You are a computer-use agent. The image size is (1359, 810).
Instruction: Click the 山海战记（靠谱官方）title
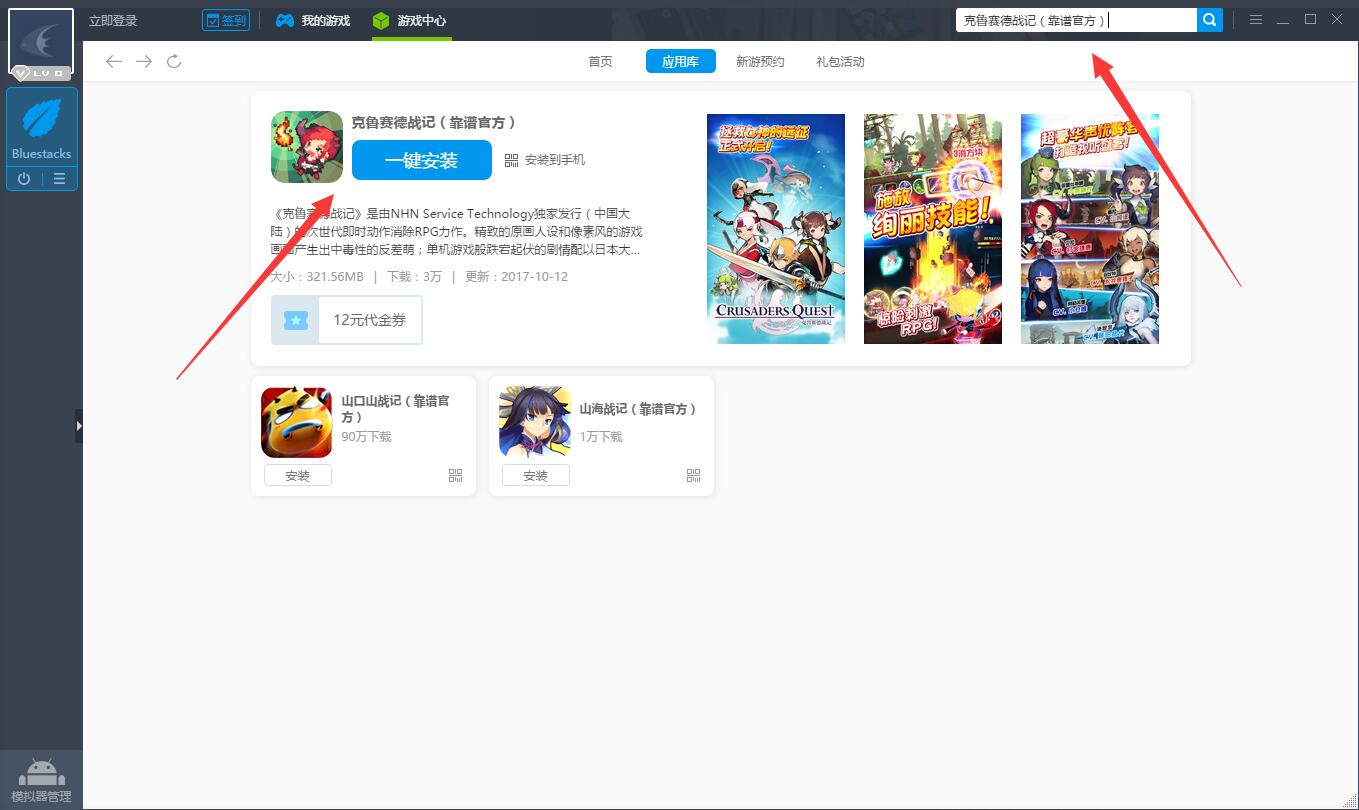[x=638, y=409]
